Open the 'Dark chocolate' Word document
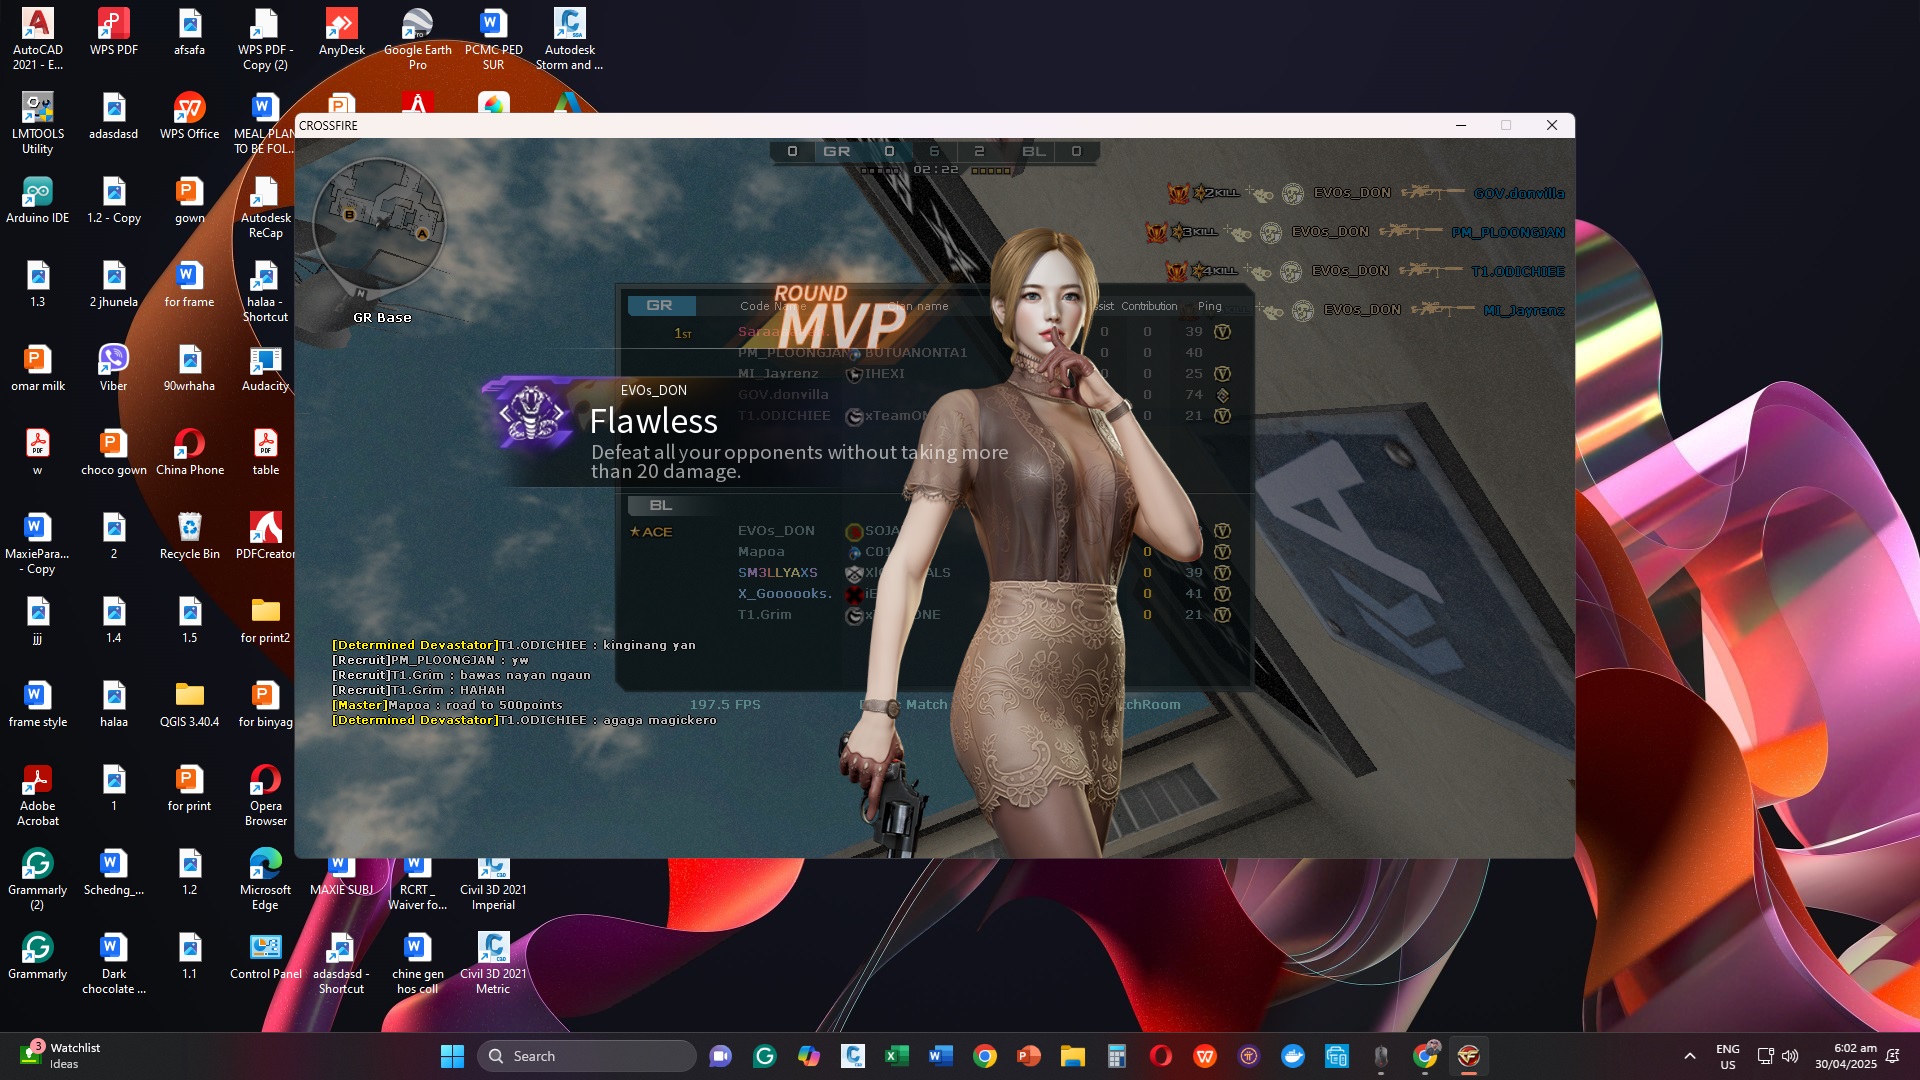Screen dimensions: 1920x1080 (x=114, y=962)
